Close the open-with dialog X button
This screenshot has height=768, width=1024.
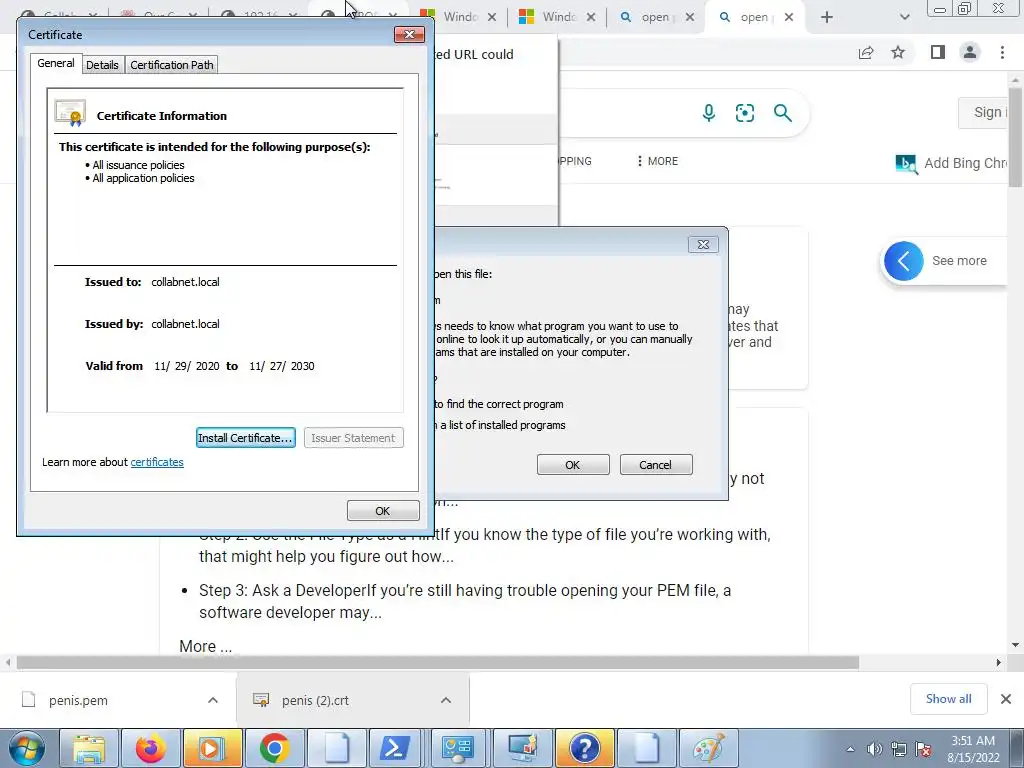click(x=703, y=244)
